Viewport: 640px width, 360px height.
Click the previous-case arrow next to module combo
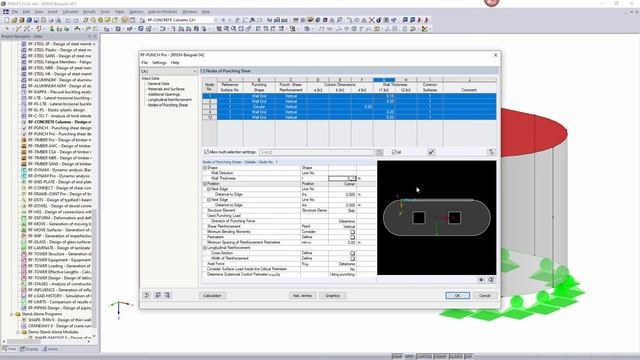(x=223, y=20)
